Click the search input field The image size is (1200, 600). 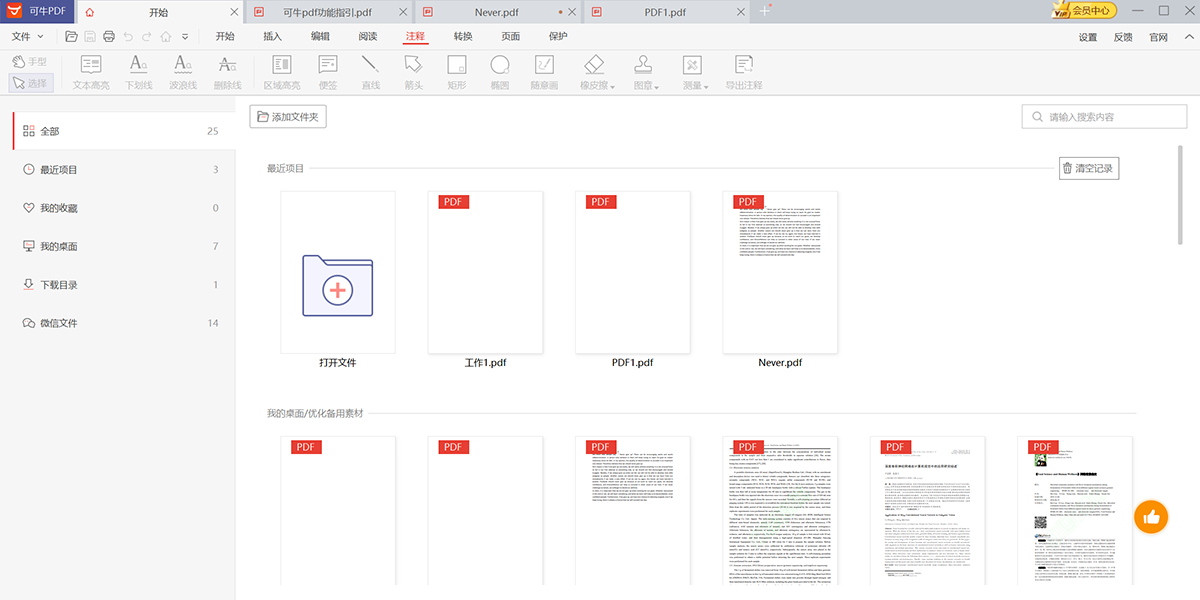pyautogui.click(x=1104, y=116)
